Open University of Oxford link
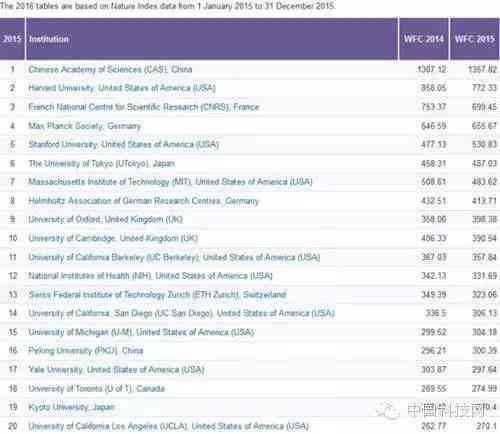The image size is (500, 434). [x=106, y=219]
